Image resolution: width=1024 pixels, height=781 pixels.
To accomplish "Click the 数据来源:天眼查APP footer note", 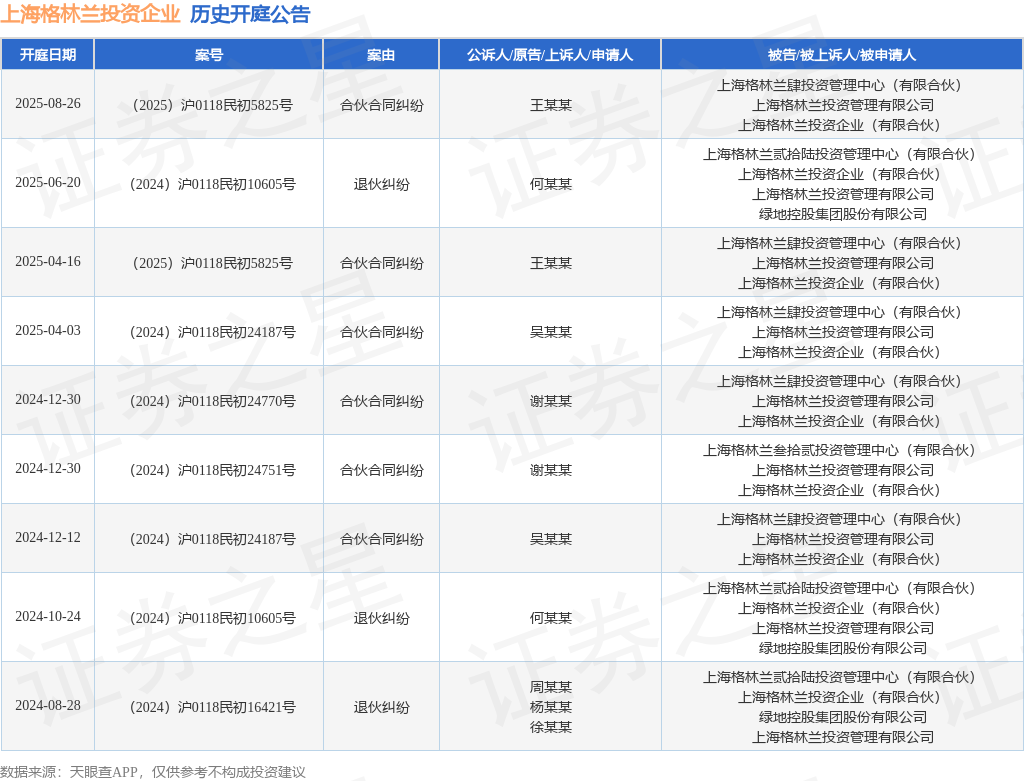I will 153,772.
